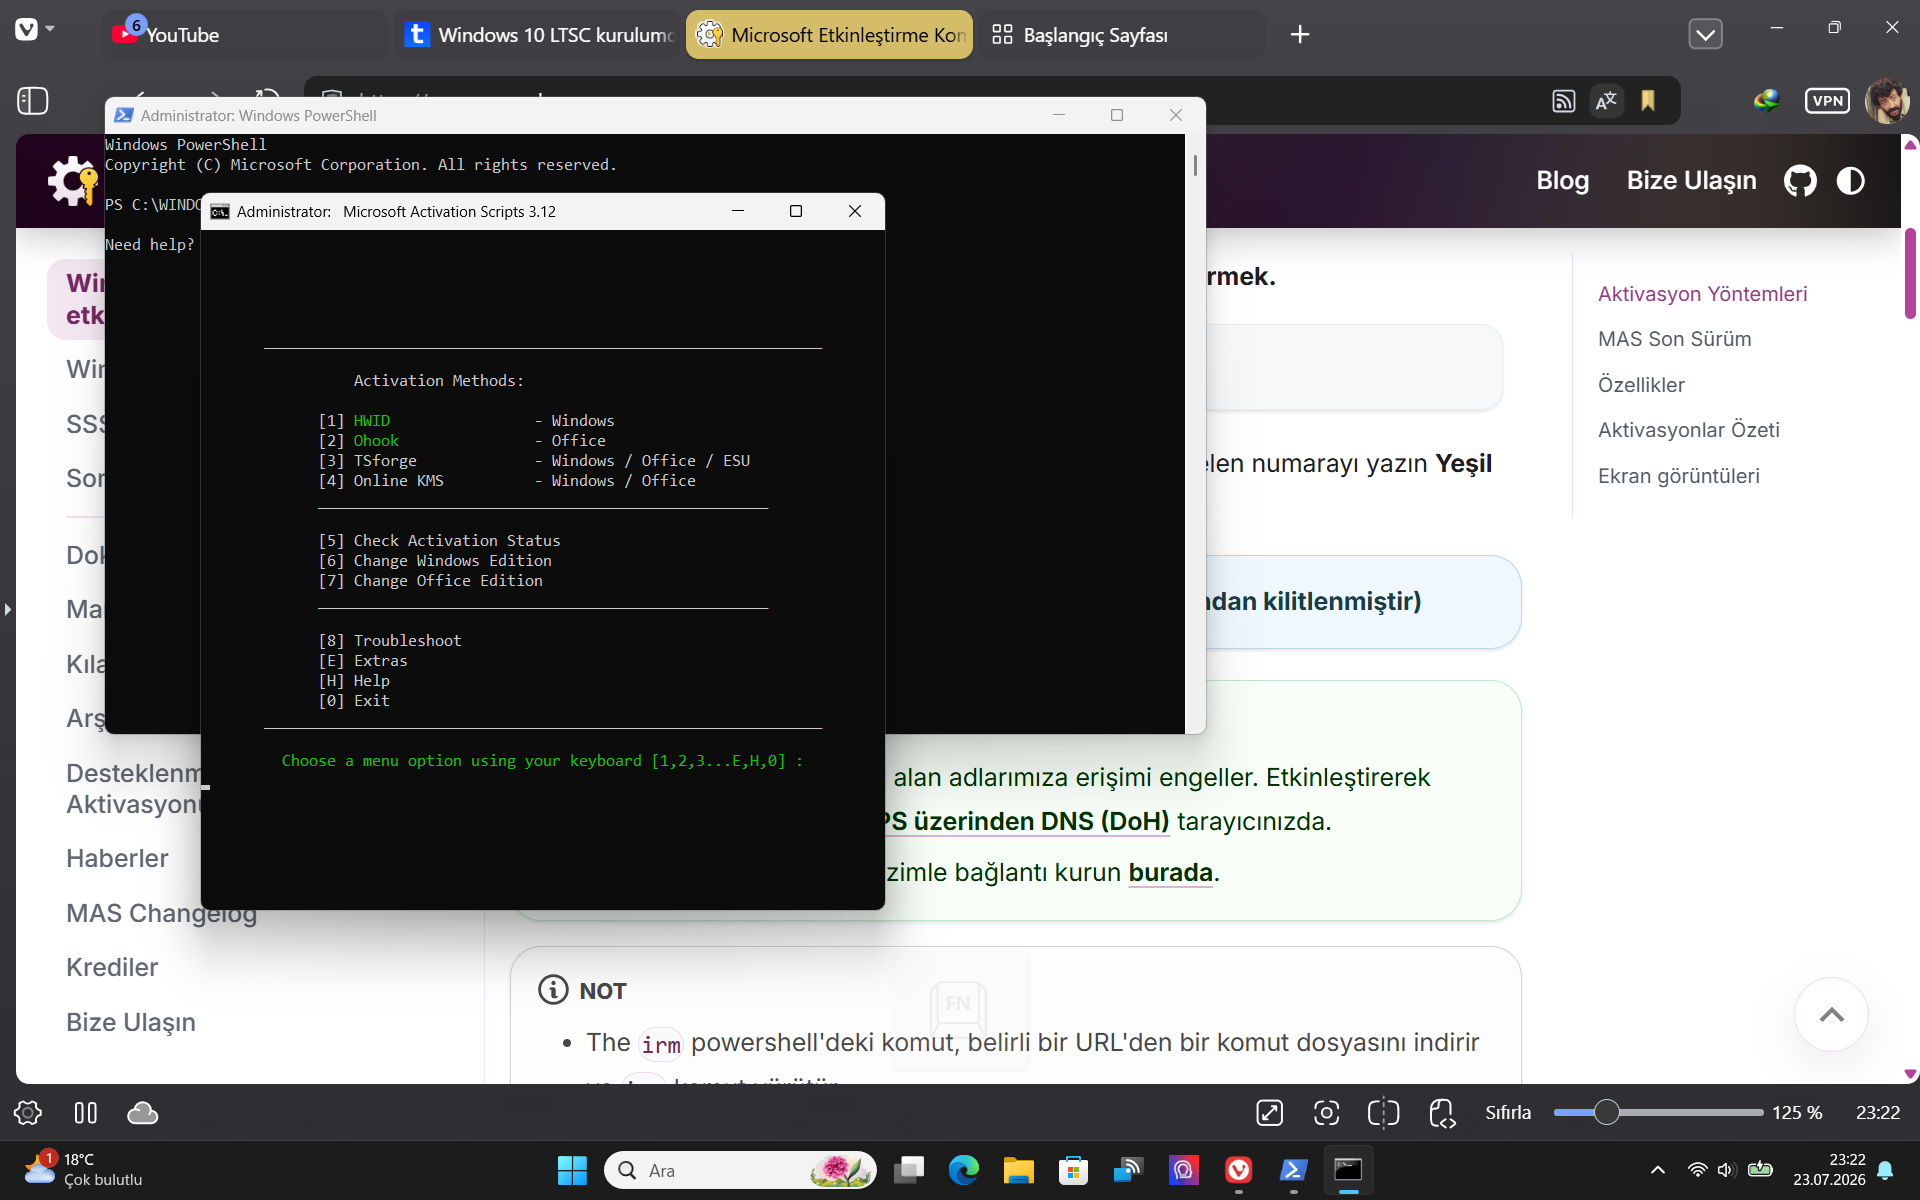
Task: Open Task View on the taskbar
Action: (x=909, y=1170)
